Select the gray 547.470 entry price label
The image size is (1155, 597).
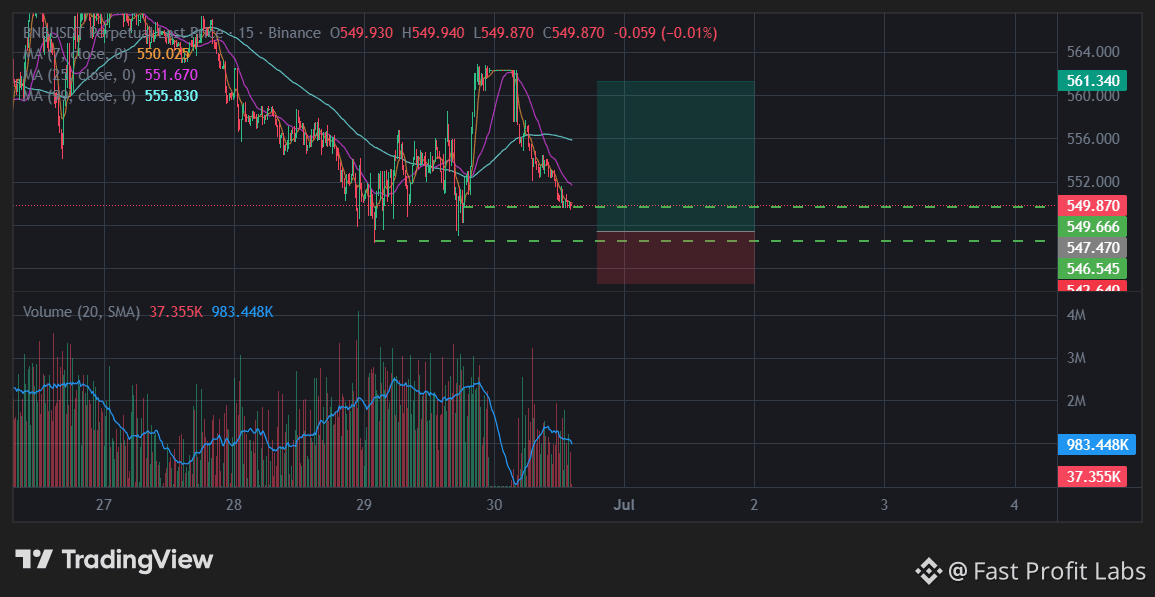pos(1092,248)
